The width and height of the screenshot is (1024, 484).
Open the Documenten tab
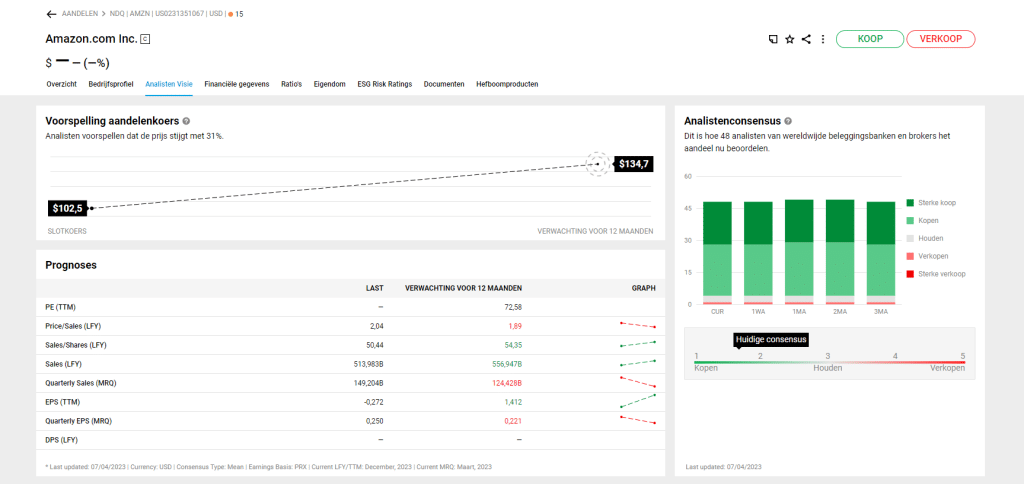click(444, 84)
